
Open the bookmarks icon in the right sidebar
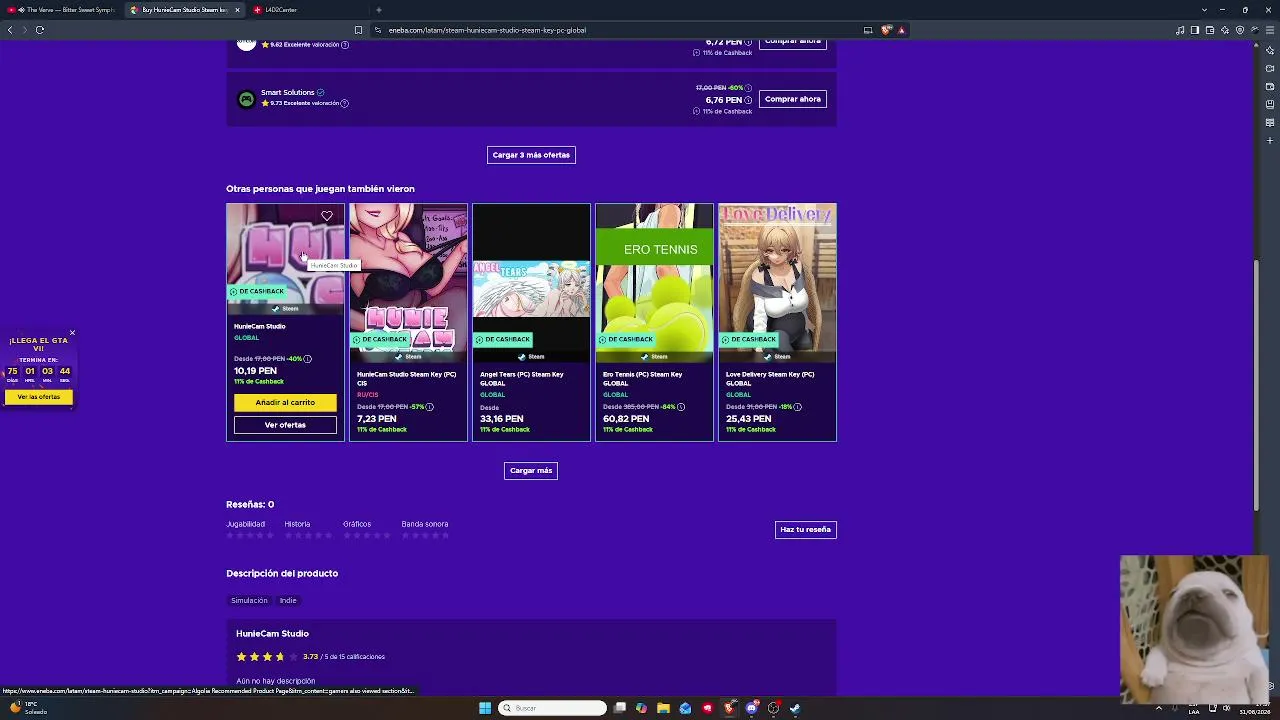pos(1270,104)
